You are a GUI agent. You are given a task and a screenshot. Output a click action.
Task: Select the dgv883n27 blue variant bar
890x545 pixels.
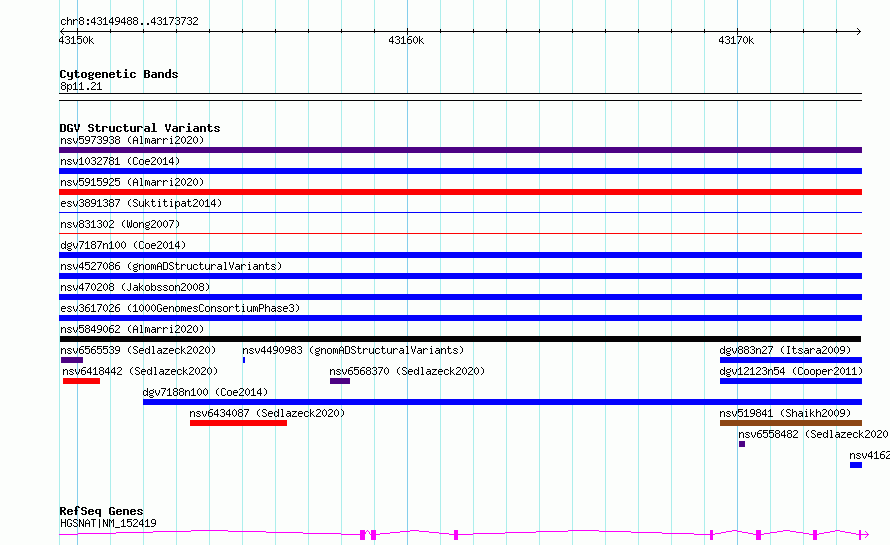[x=791, y=360]
